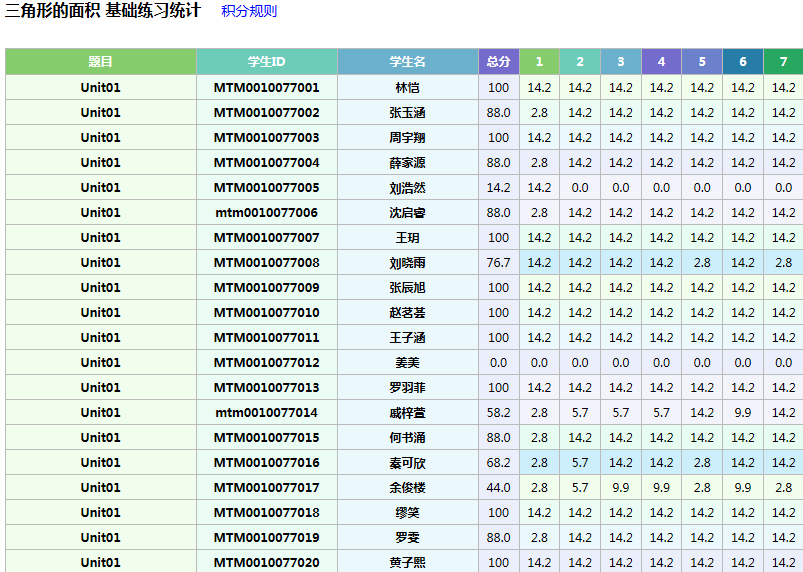Select student ID MTM0010077010

267,313
